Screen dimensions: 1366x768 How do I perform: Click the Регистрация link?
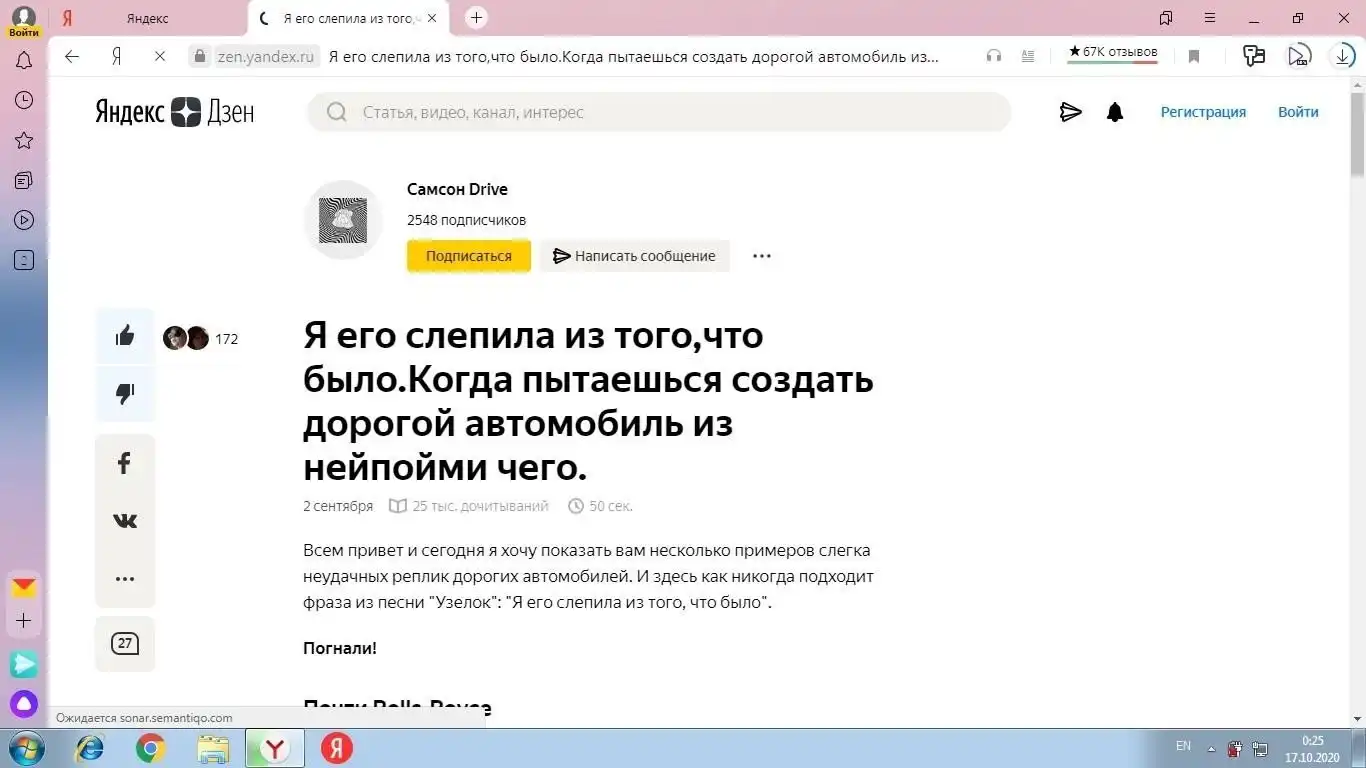[x=1203, y=112]
